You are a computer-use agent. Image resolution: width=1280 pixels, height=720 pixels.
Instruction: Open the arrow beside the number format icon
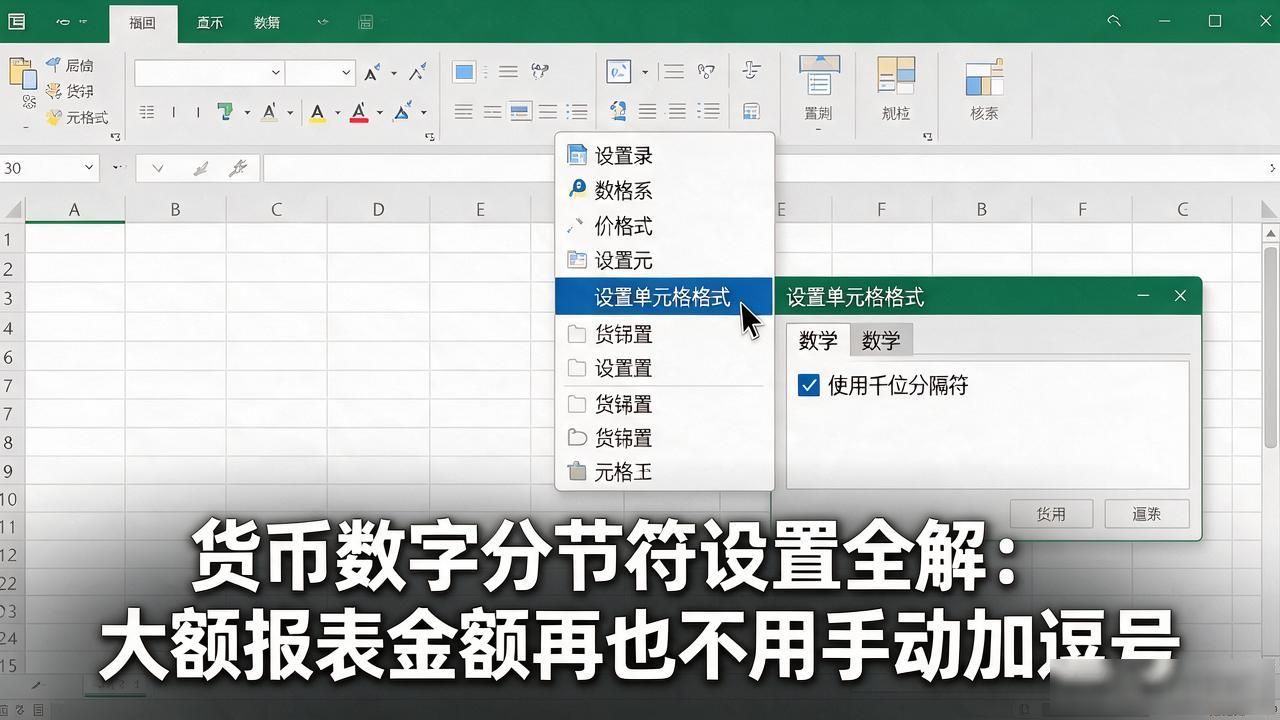[x=644, y=73]
